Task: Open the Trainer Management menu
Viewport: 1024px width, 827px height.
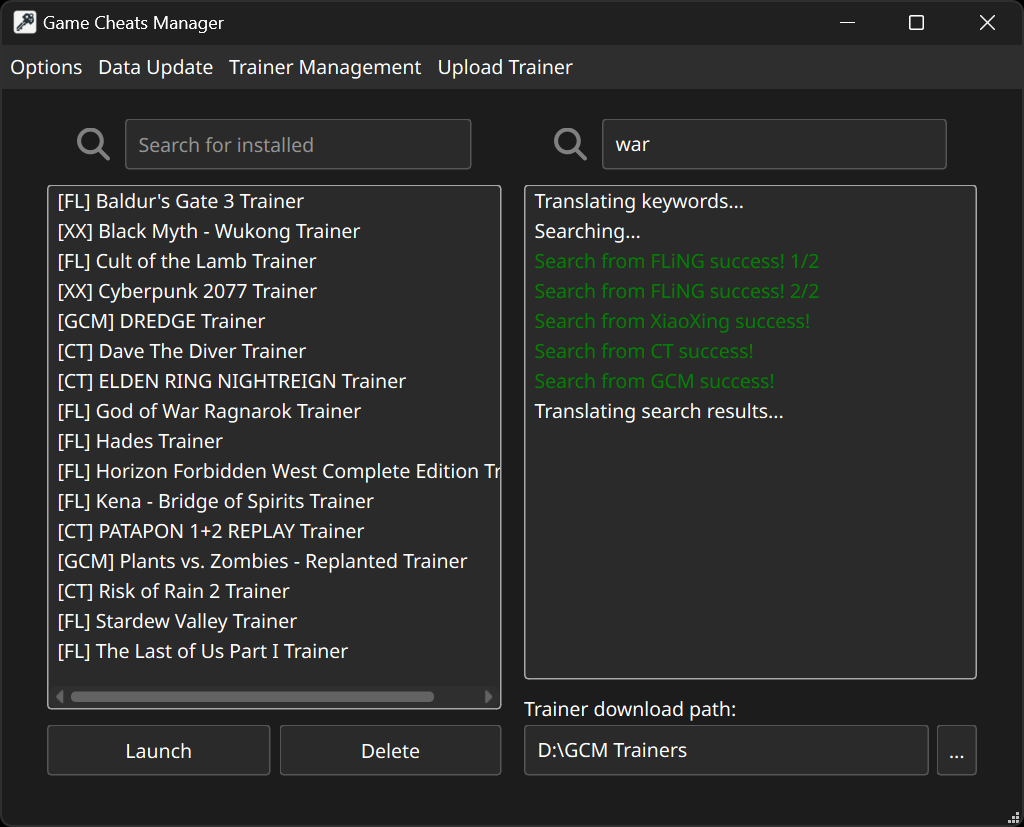Action: 324,67
